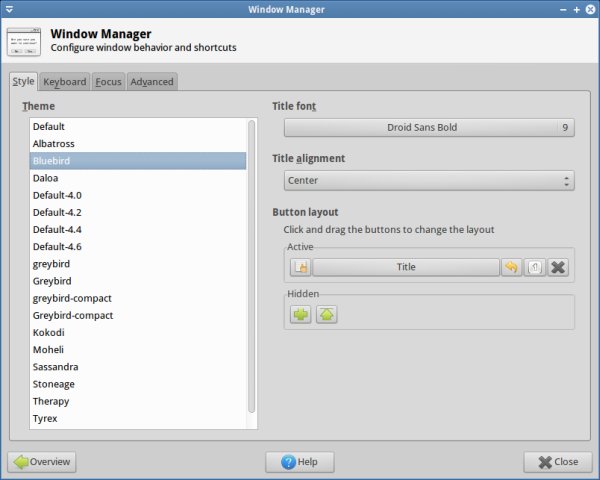Screen dimensions: 600x480
Task: Click the maximize button in the Active layout
Action: click(535, 267)
